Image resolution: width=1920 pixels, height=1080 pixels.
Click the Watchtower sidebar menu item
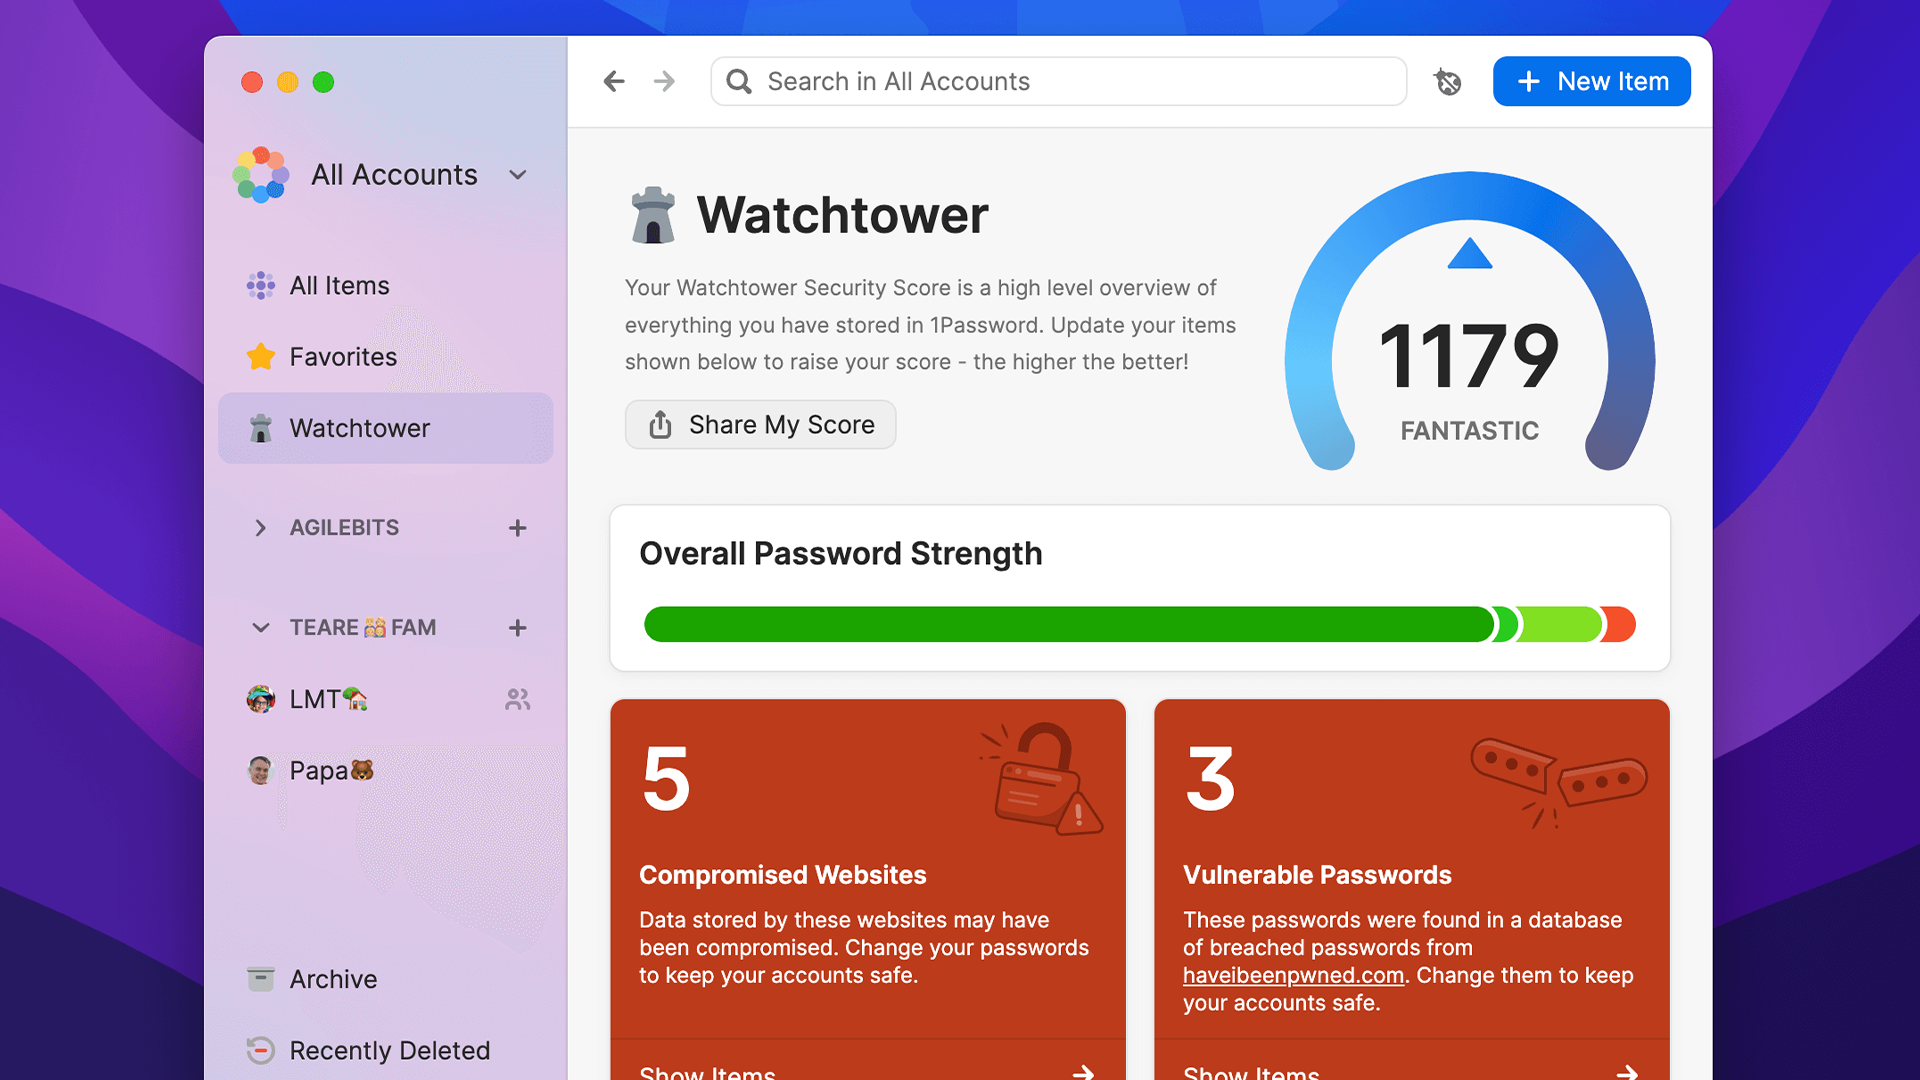tap(359, 427)
